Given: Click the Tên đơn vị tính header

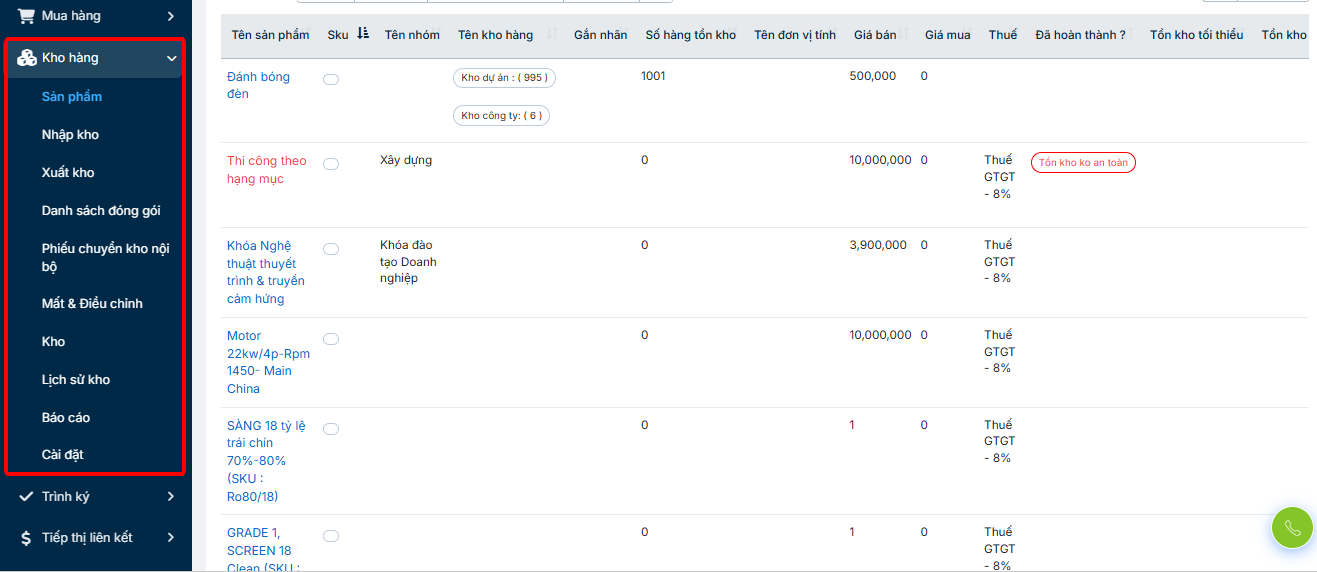Looking at the screenshot, I should (795, 35).
